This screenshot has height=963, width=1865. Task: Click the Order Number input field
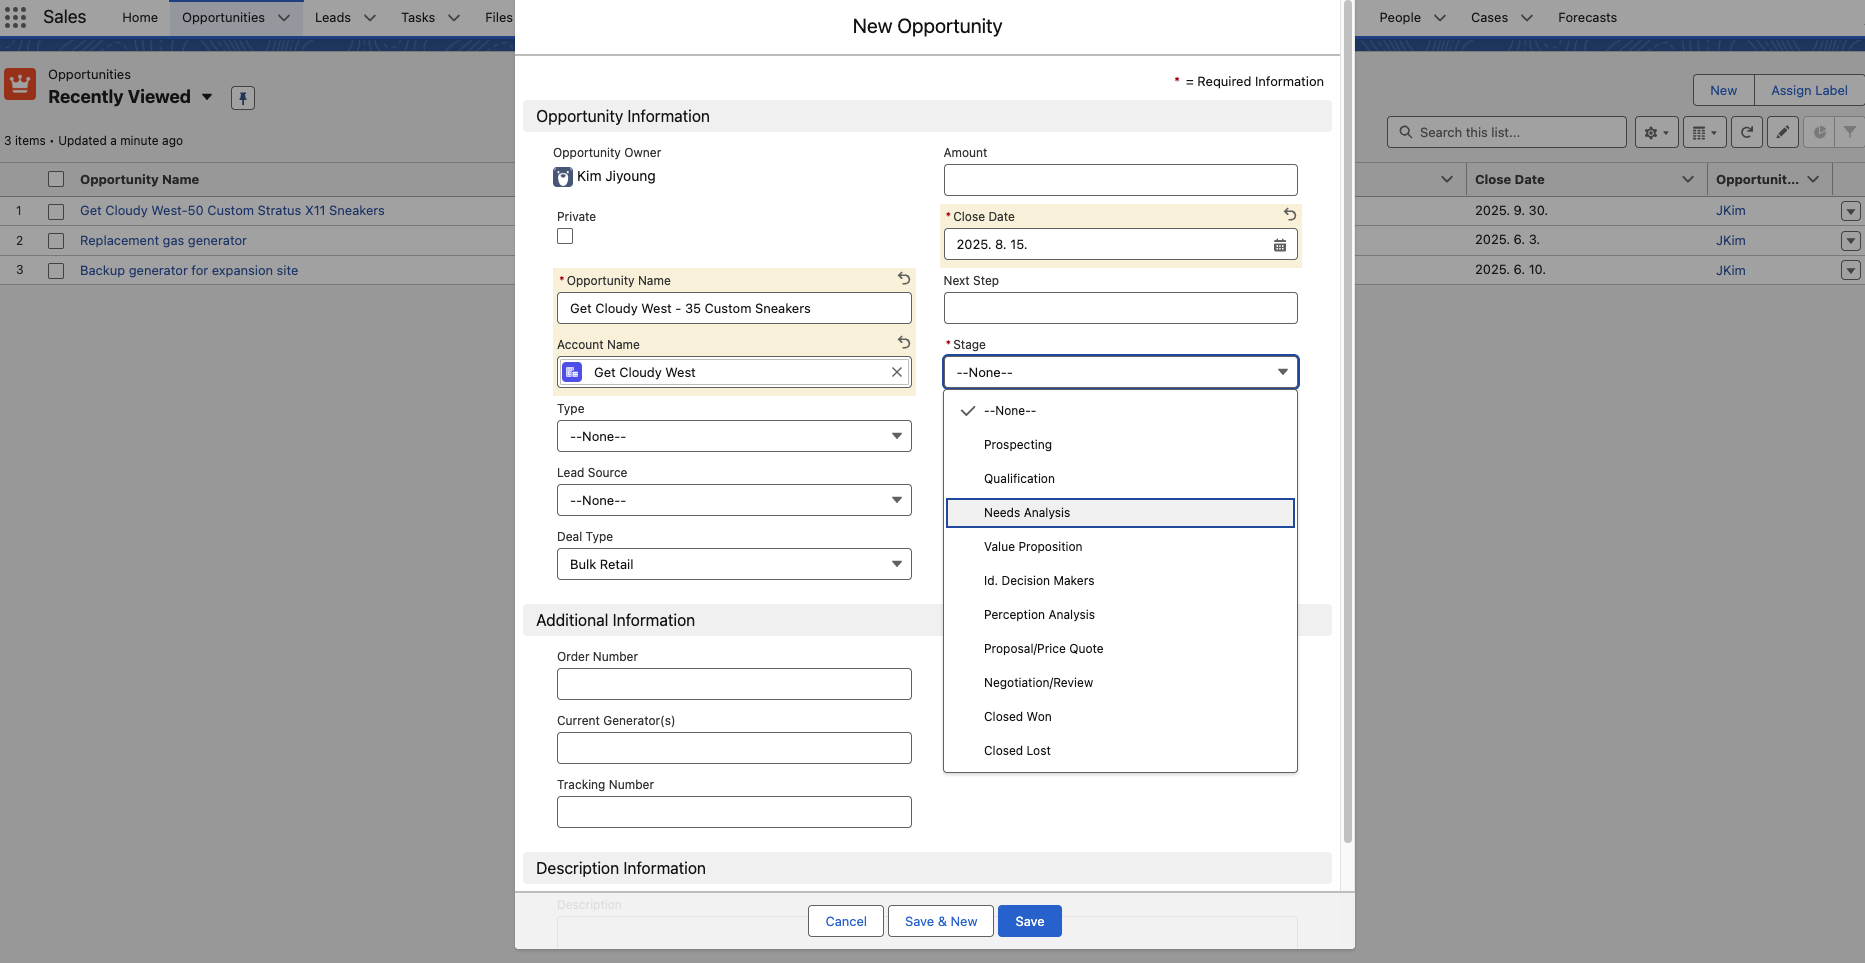click(x=734, y=684)
